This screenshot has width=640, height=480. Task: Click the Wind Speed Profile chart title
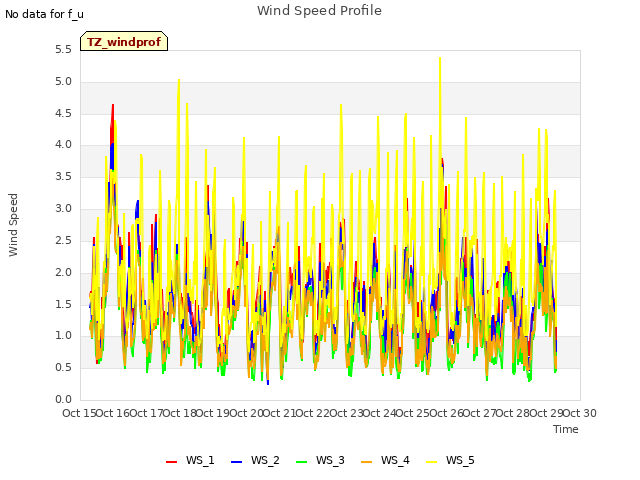319,11
